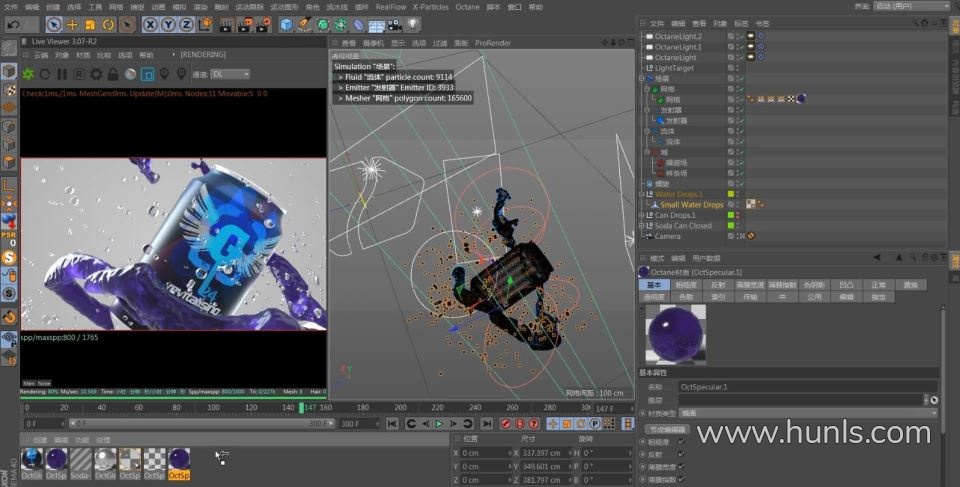Click the X size field 337.397 cm
The height and width of the screenshot is (487, 960).
pyautogui.click(x=544, y=453)
